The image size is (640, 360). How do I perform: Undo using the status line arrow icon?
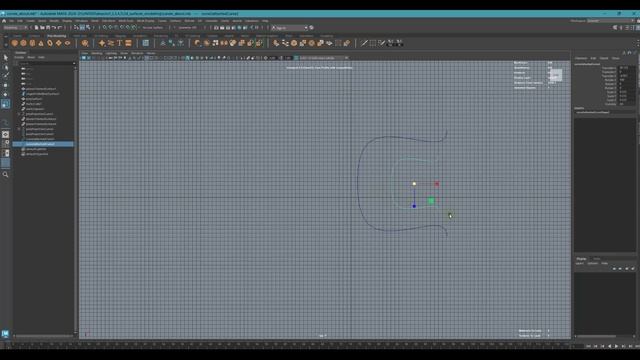[54, 27]
